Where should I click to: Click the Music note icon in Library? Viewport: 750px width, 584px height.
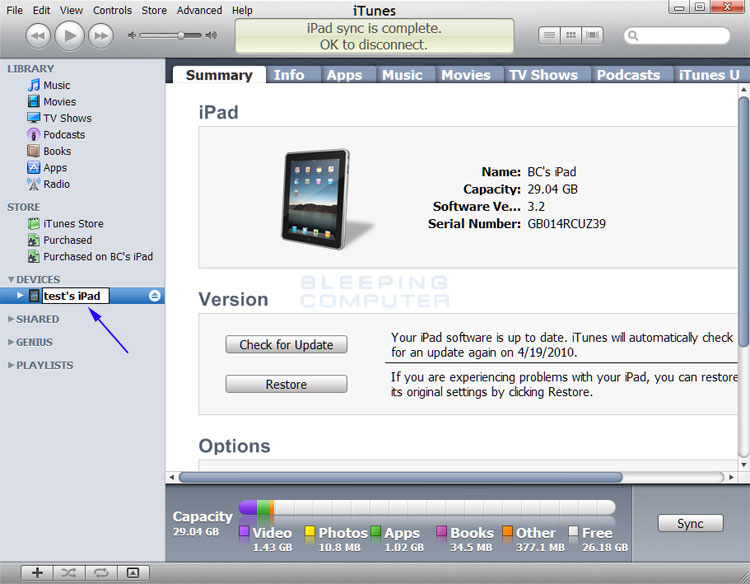(x=33, y=85)
